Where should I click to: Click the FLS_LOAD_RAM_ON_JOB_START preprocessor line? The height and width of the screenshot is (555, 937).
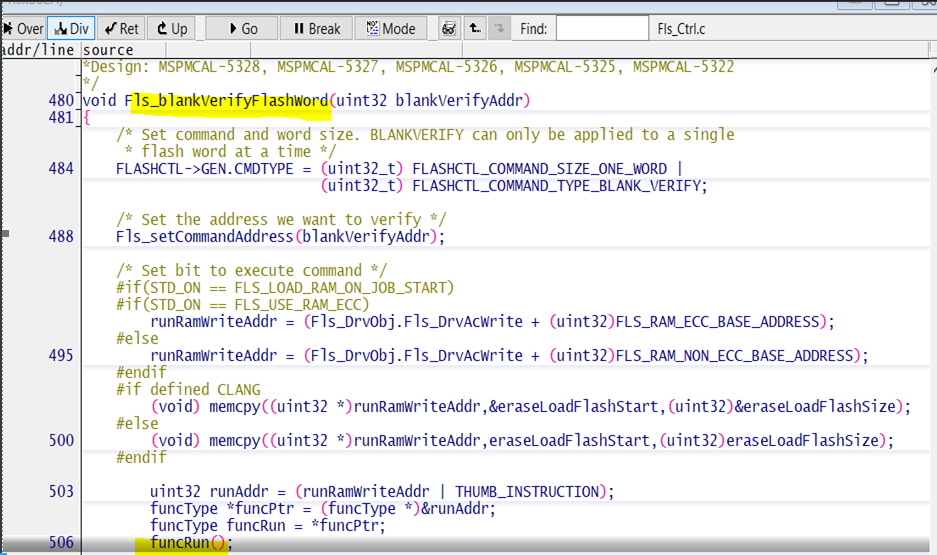285,287
